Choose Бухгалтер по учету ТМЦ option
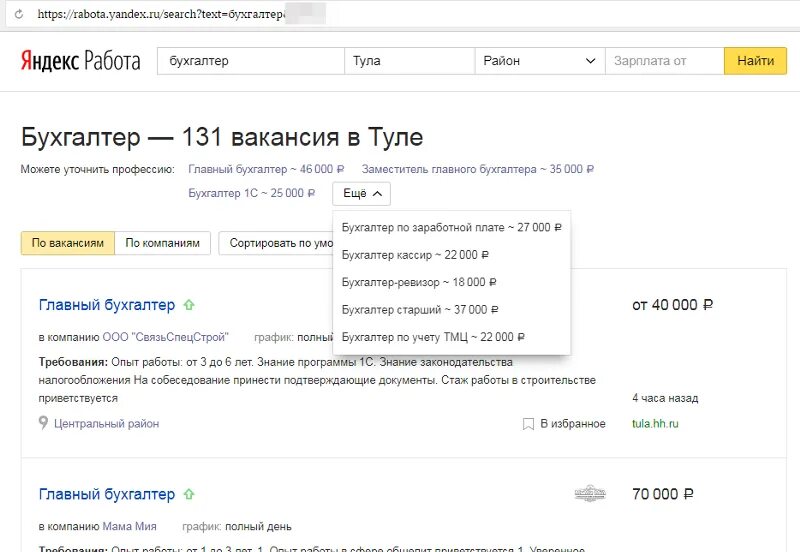This screenshot has height=552, width=800. click(452, 337)
